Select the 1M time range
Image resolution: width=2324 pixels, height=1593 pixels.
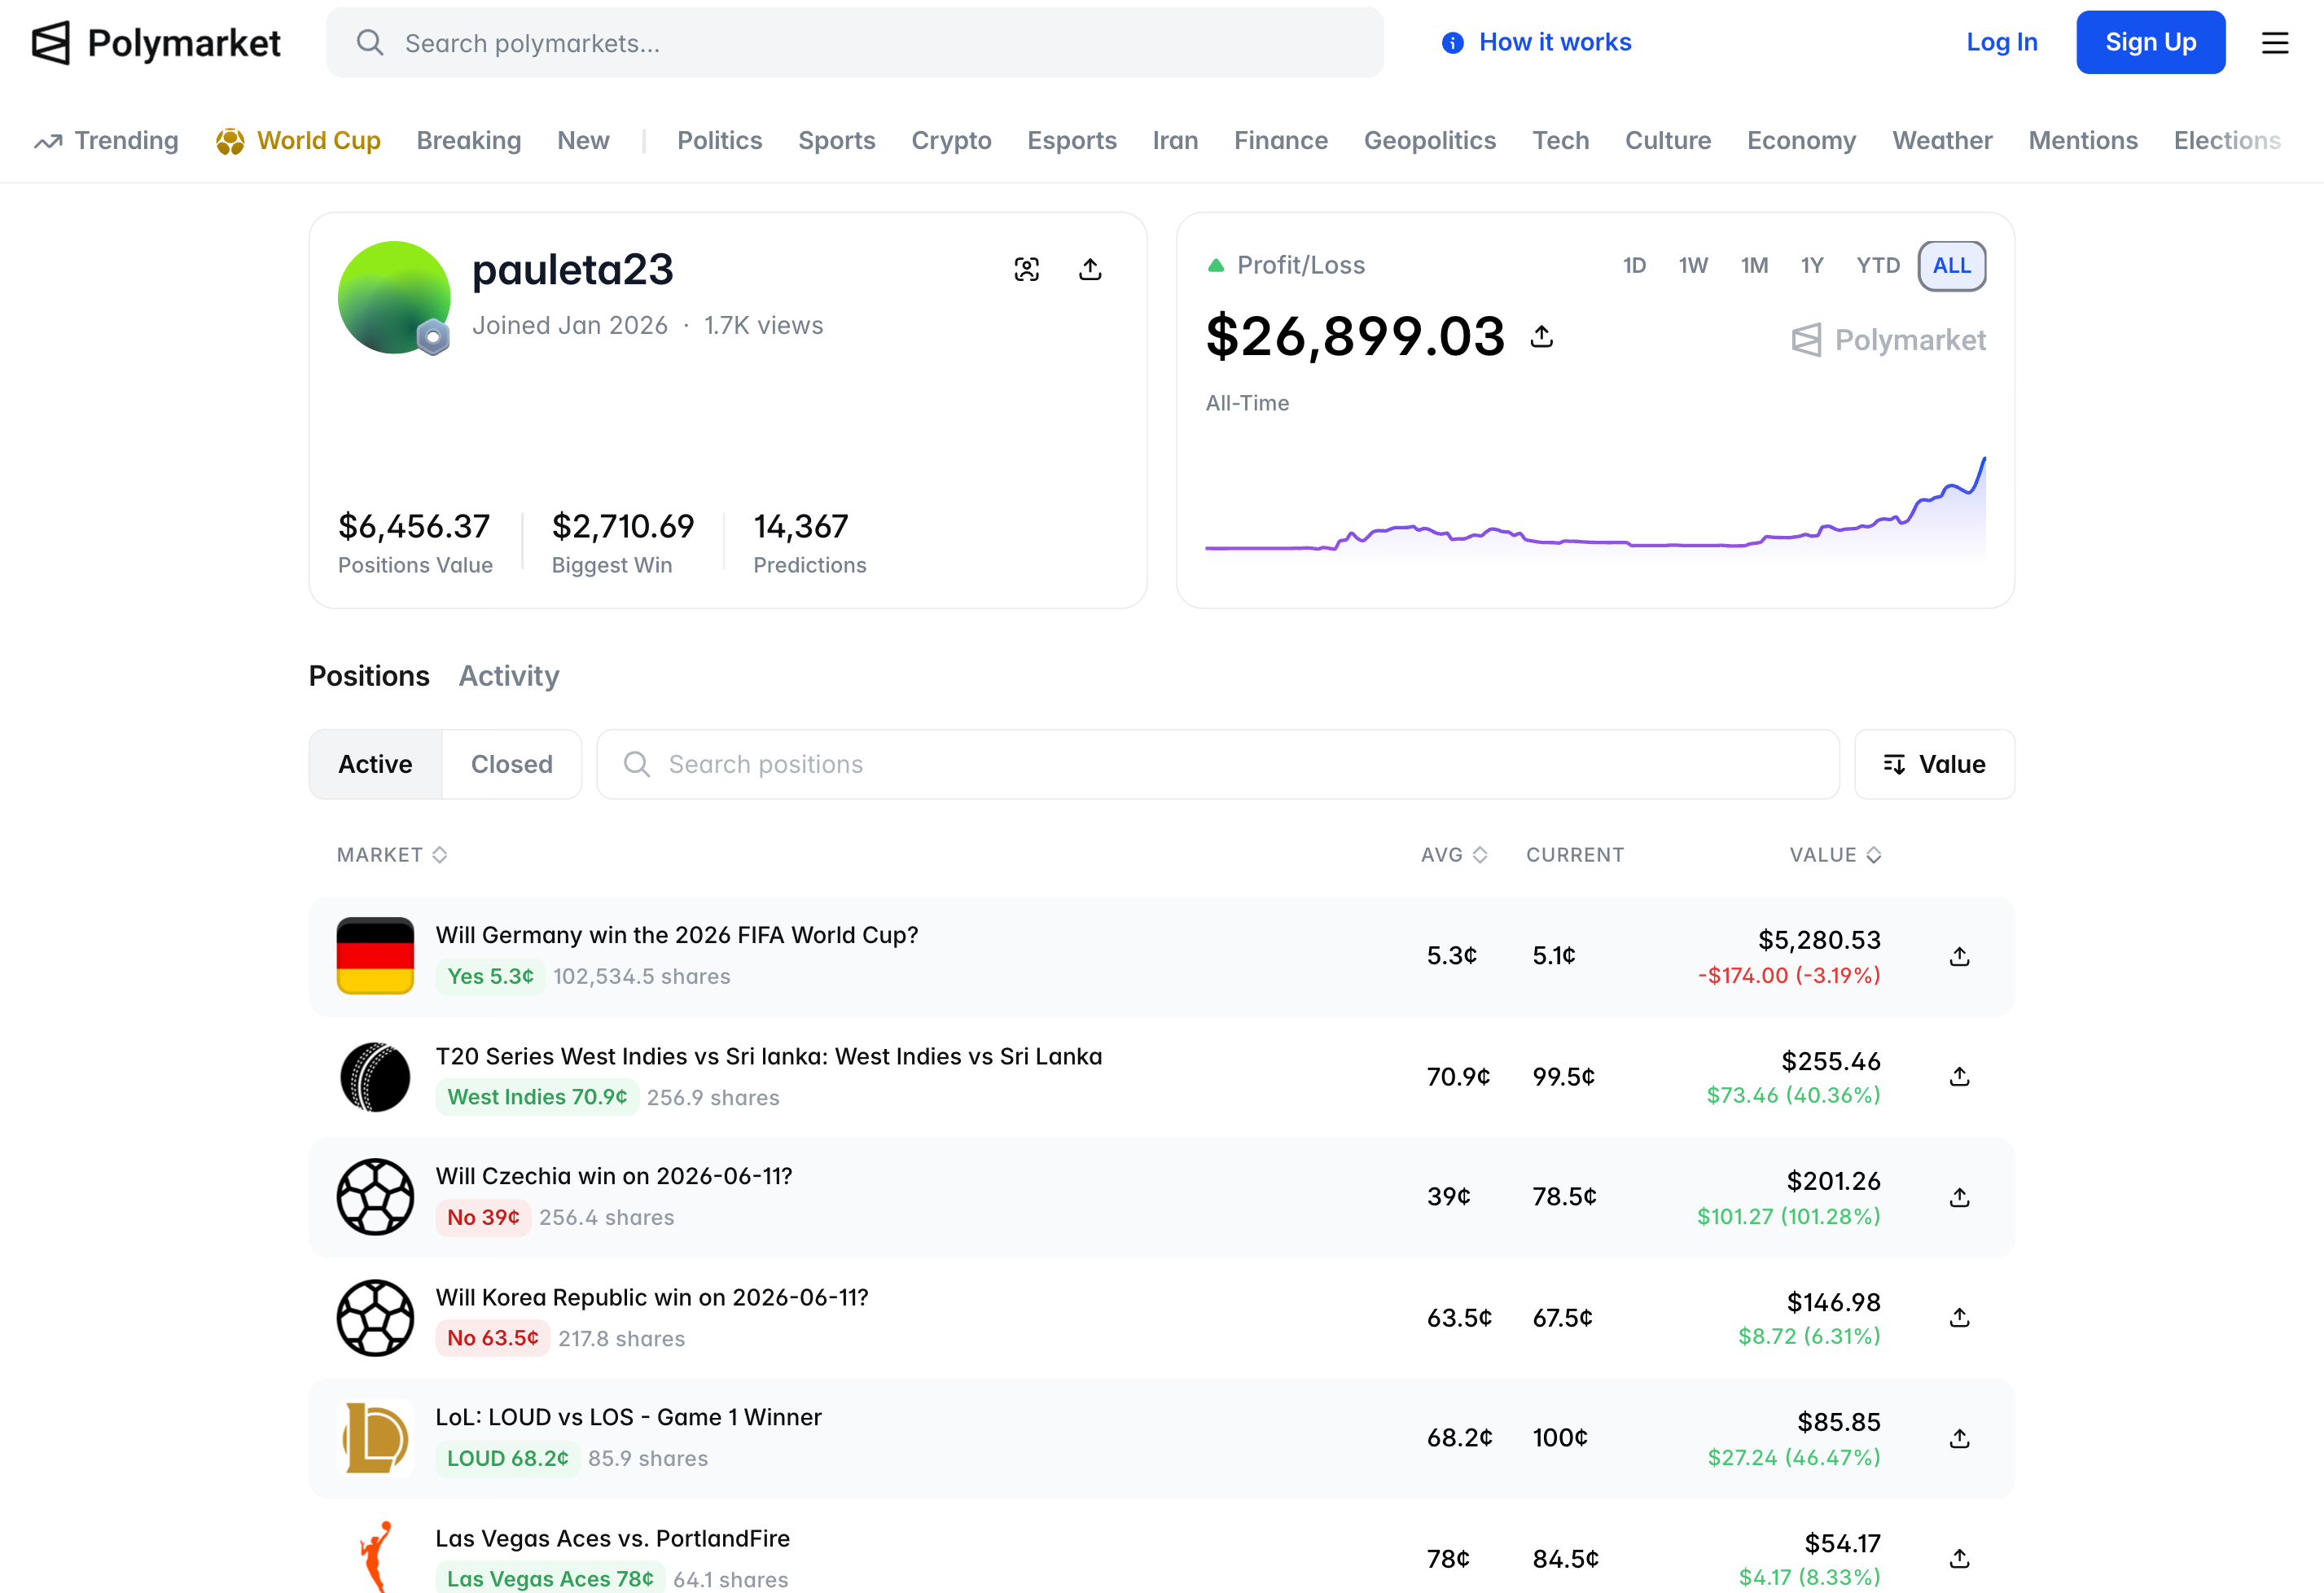[x=1754, y=266]
